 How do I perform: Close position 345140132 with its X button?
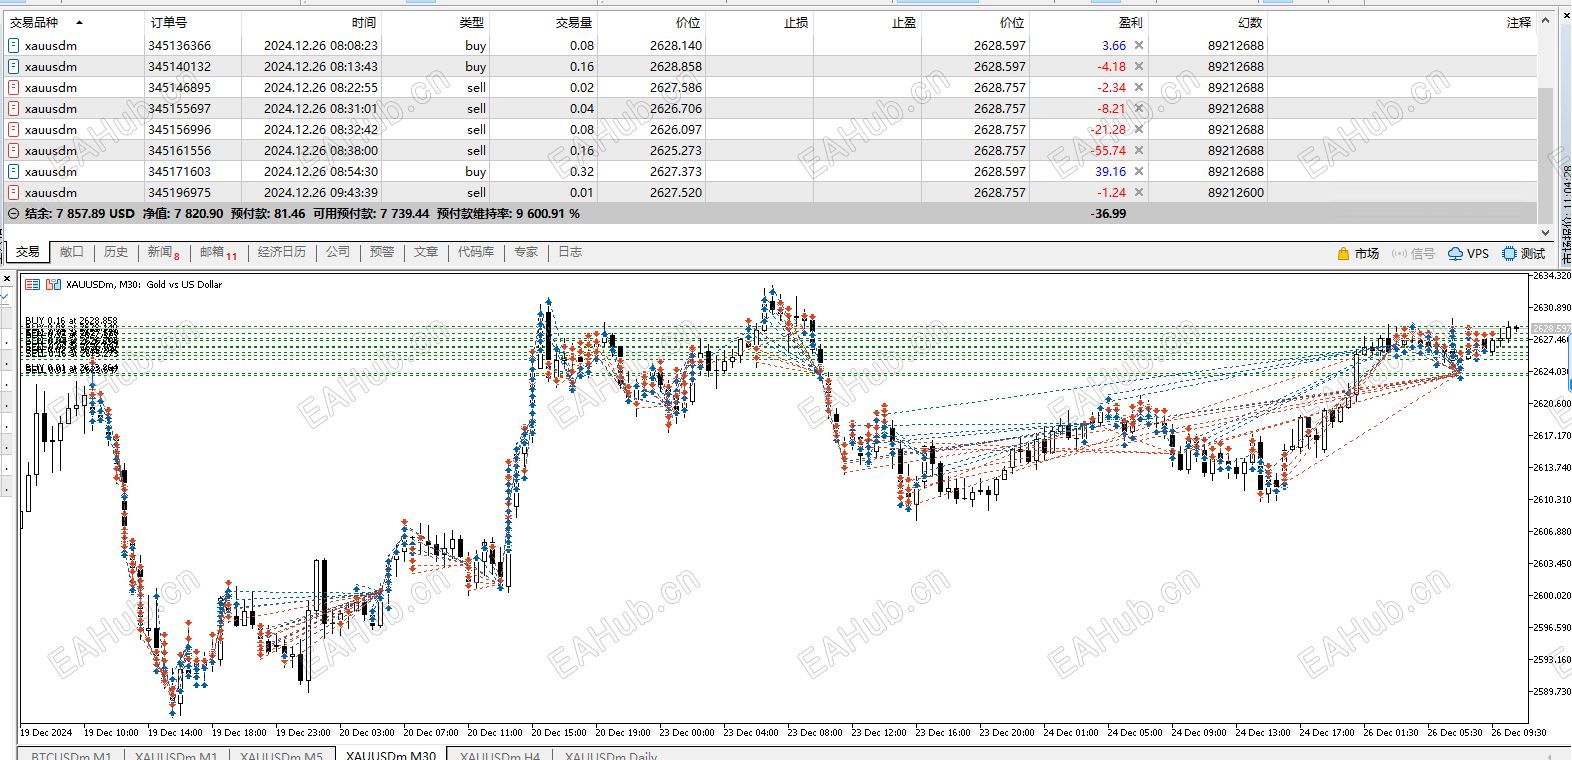[x=1139, y=66]
